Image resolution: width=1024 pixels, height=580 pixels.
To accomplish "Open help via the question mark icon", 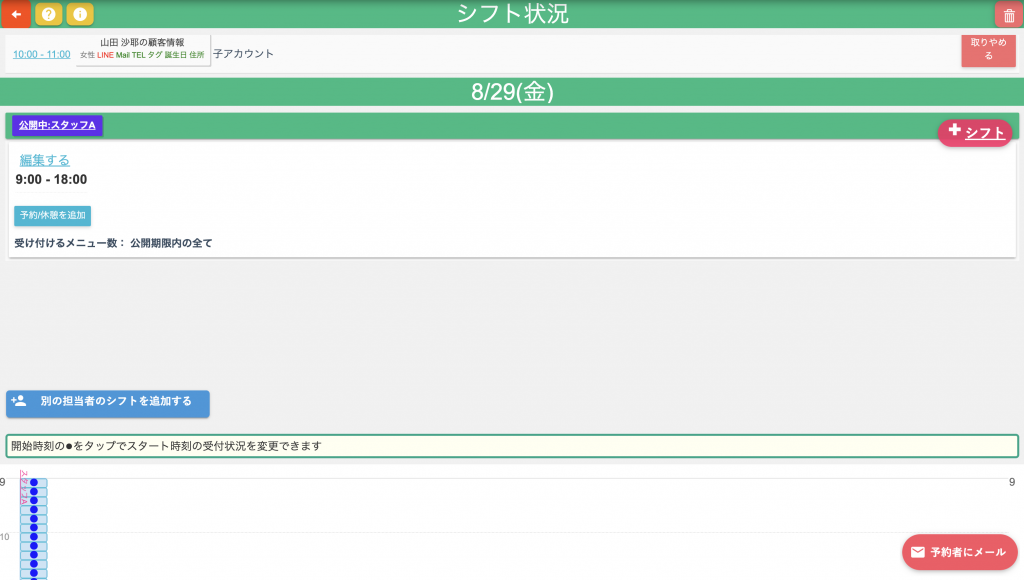I will click(48, 14).
